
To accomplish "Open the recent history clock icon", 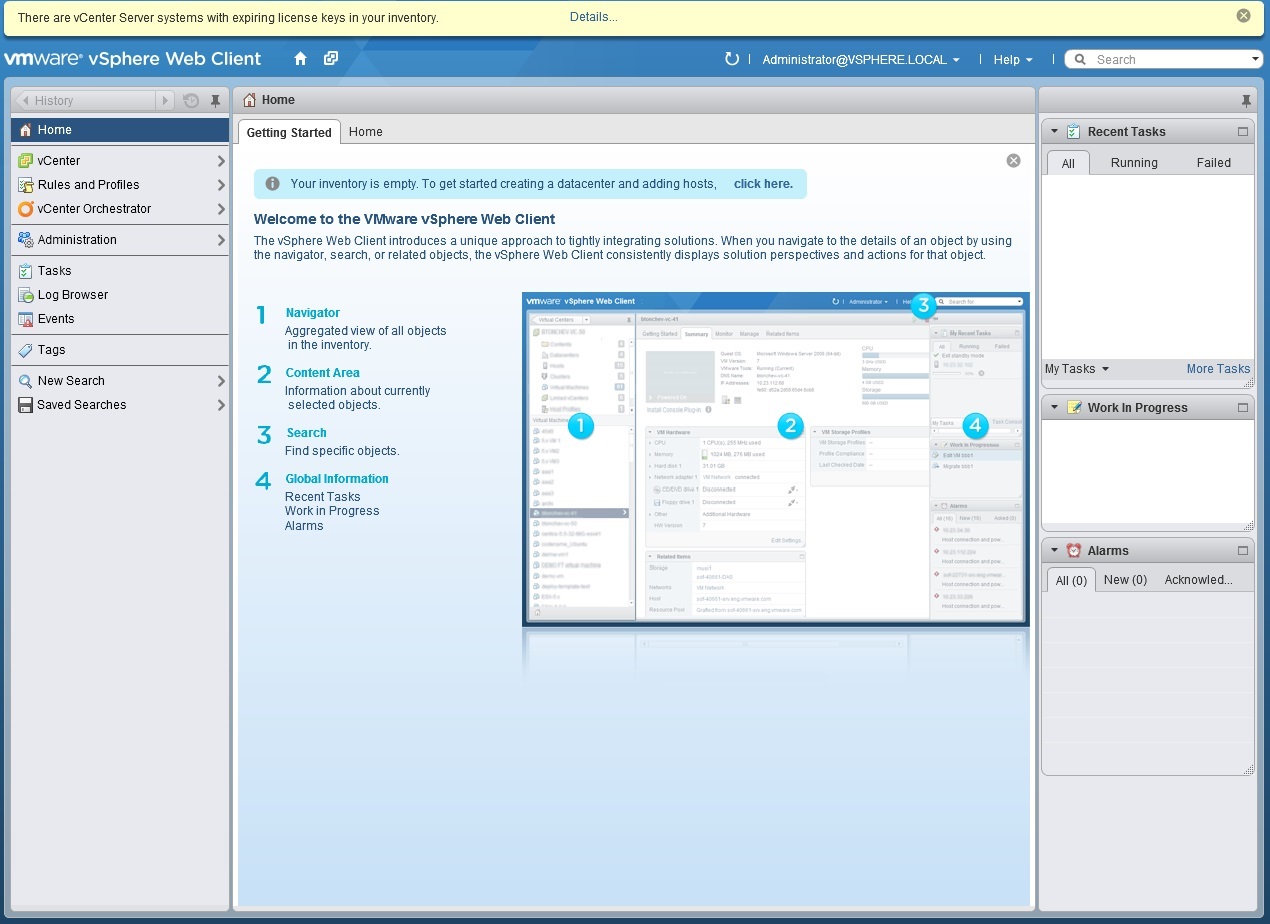I will click(x=191, y=100).
